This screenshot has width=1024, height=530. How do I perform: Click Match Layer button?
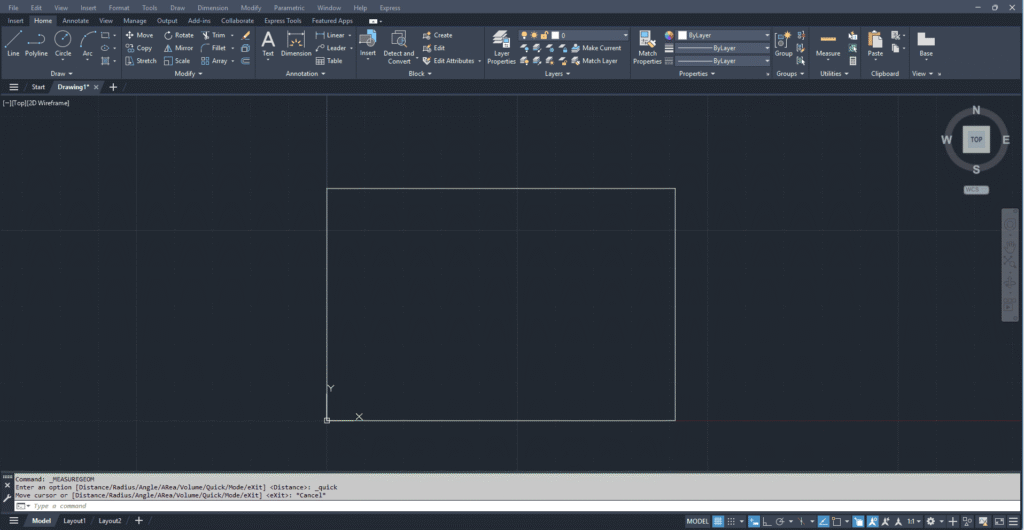pyautogui.click(x=594, y=61)
